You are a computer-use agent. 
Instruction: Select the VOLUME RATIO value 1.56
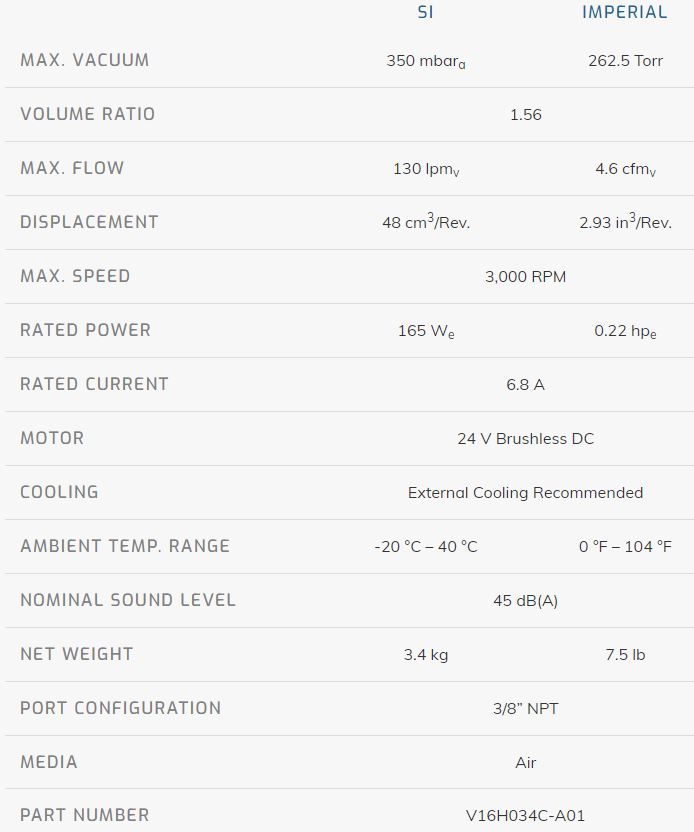click(x=526, y=115)
